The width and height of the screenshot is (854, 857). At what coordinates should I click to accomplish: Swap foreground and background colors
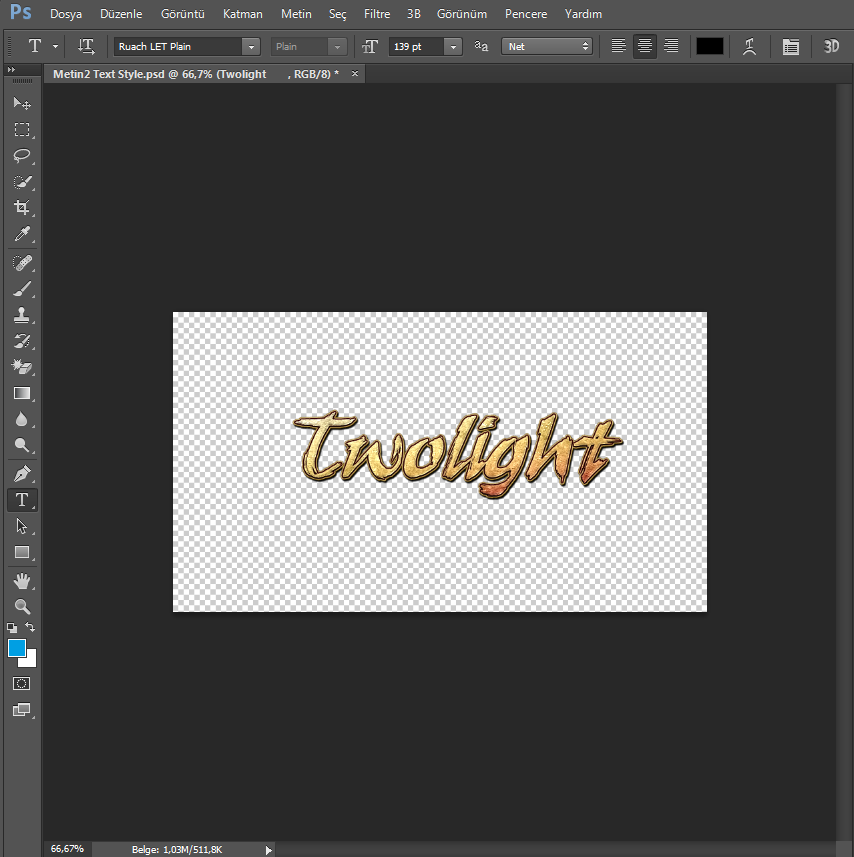coord(30,627)
